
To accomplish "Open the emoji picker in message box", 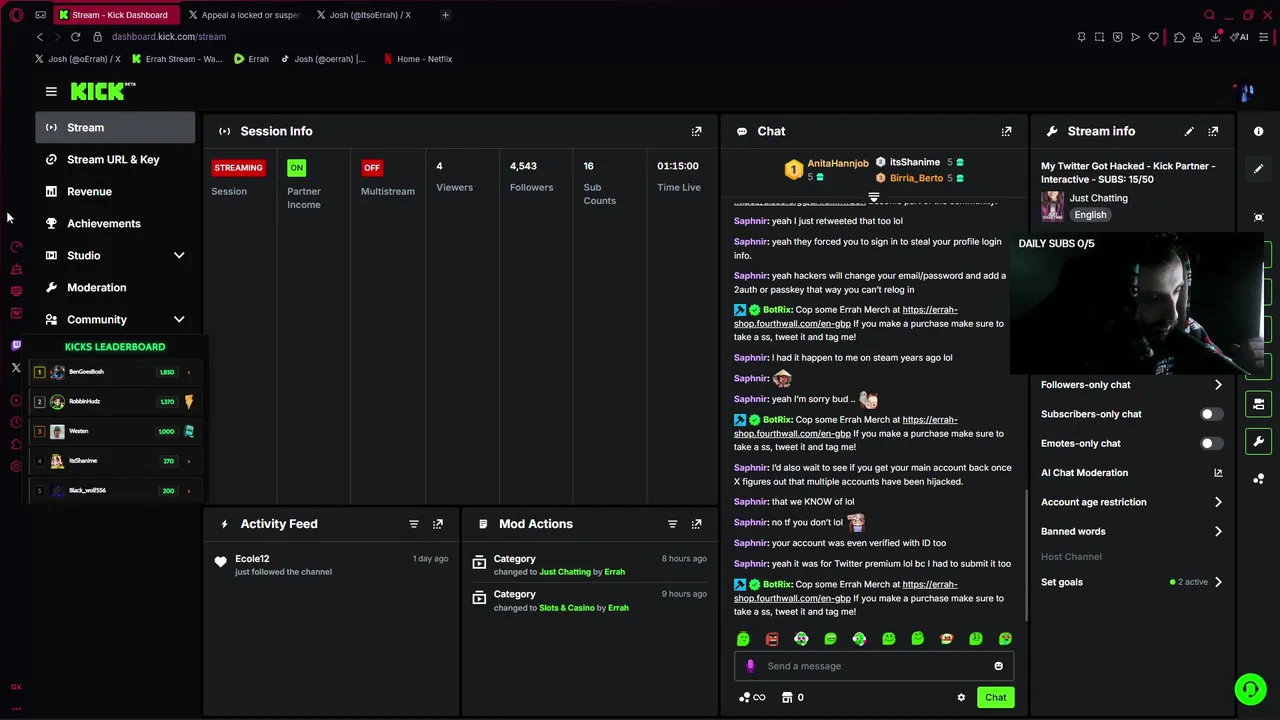I will 998,666.
